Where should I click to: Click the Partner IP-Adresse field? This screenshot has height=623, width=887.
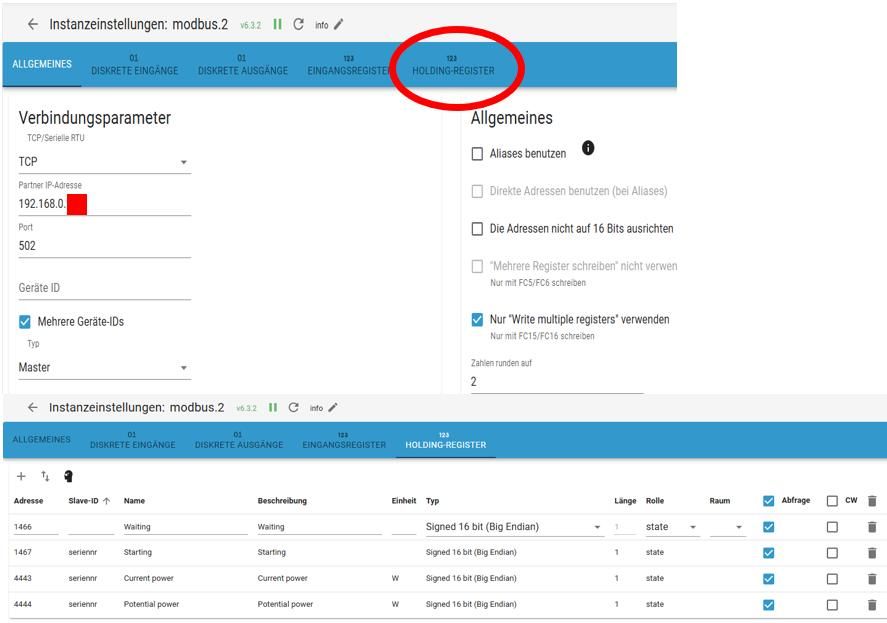point(105,204)
